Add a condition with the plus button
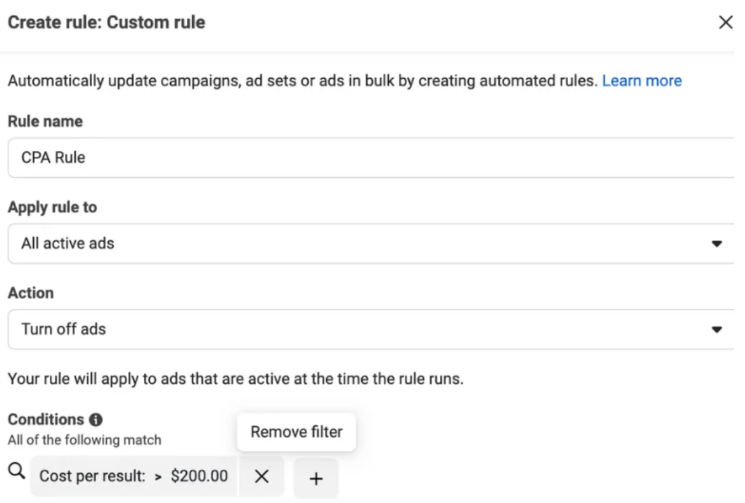This screenshot has height=503, width=745. click(316, 479)
